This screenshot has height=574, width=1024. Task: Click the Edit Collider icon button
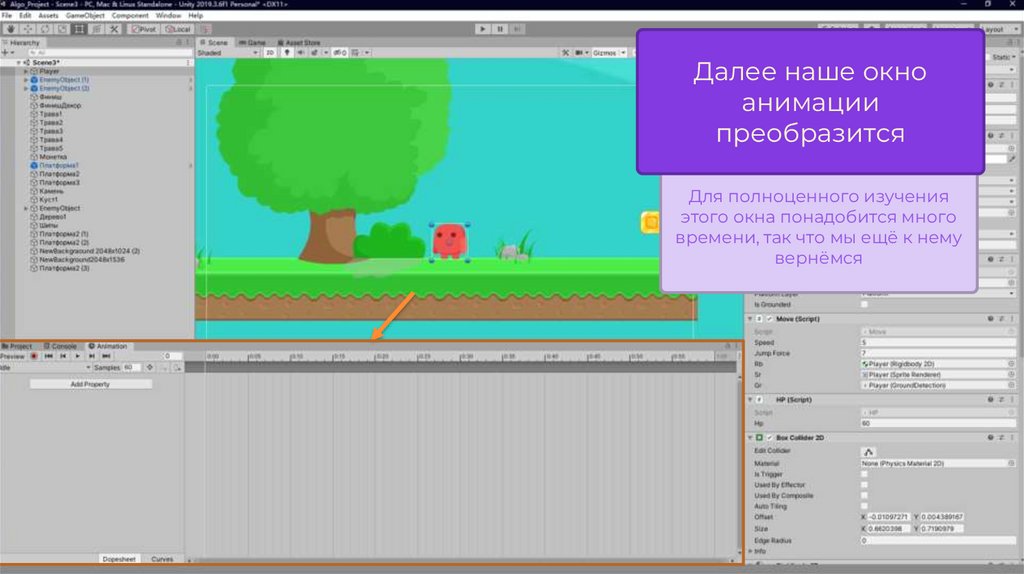[869, 451]
